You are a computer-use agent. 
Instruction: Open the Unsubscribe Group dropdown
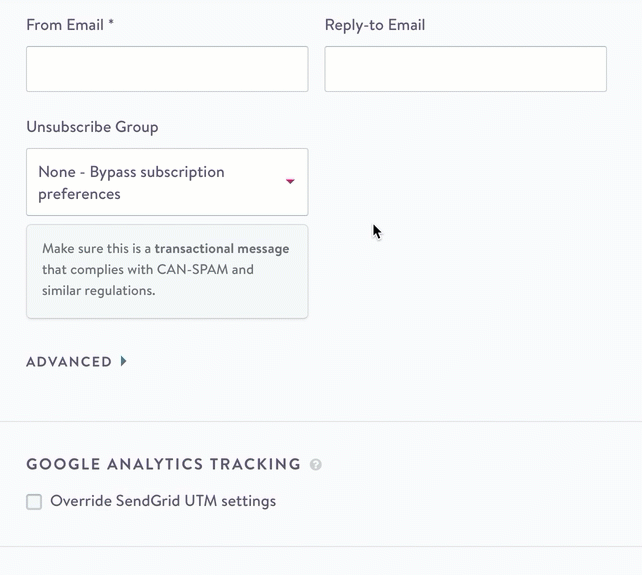coord(167,182)
